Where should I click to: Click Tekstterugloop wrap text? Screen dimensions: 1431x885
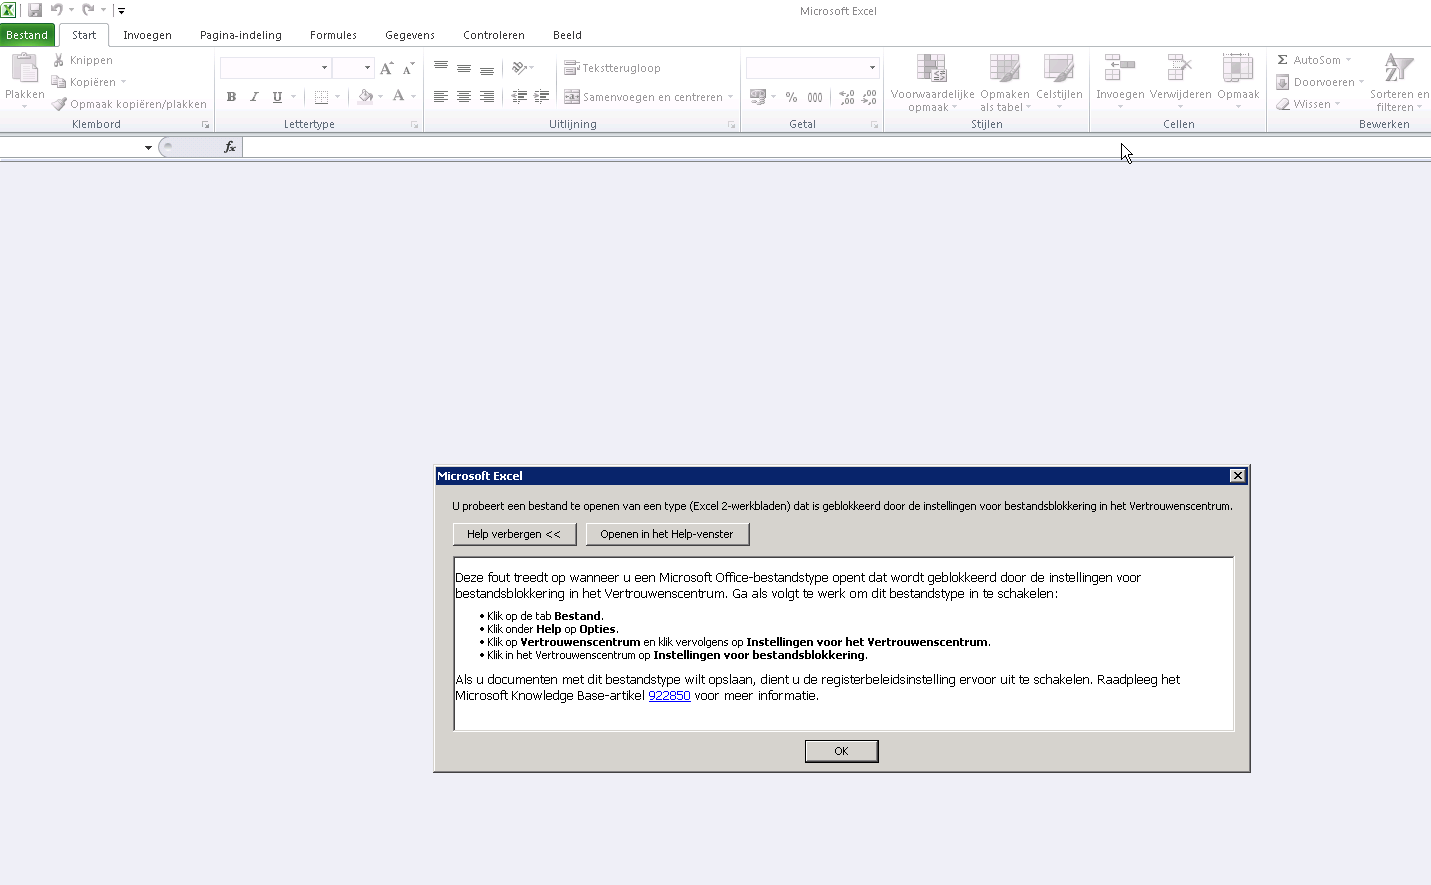(x=612, y=68)
